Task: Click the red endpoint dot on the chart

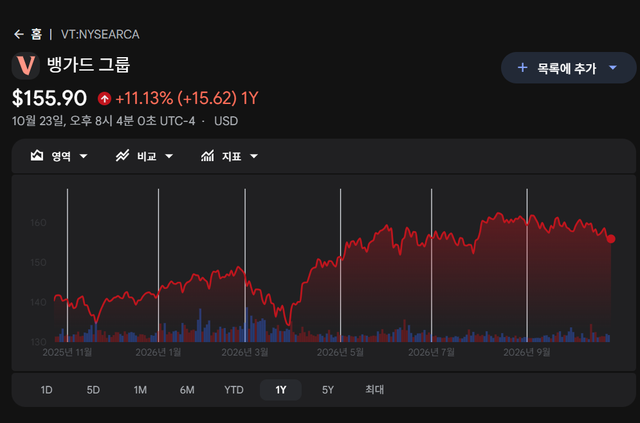Action: pyautogui.click(x=611, y=239)
